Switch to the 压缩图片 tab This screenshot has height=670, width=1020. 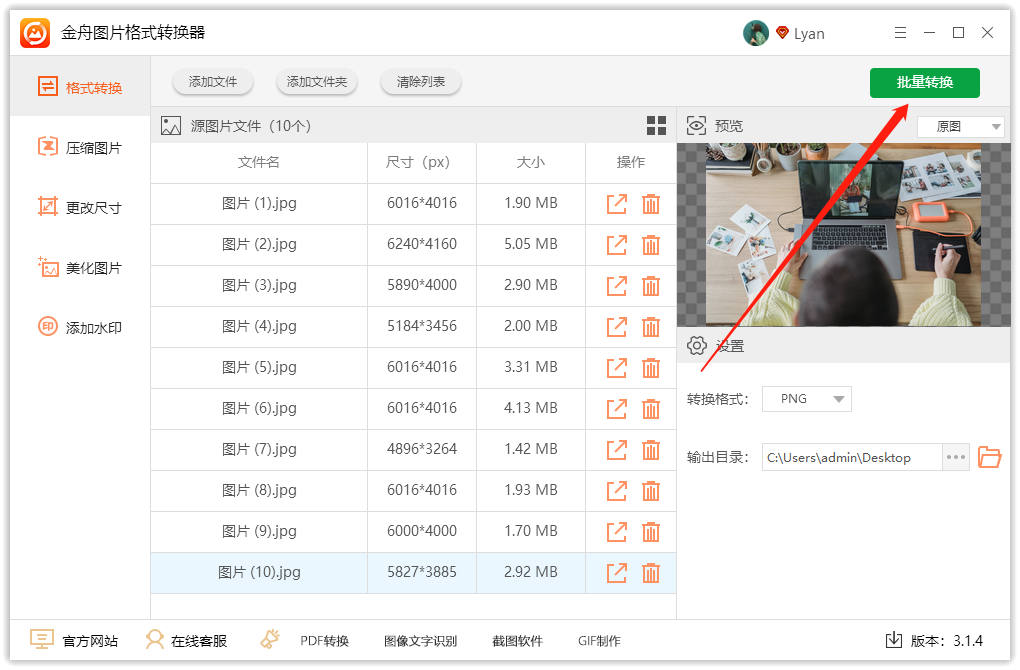pyautogui.click(x=80, y=148)
